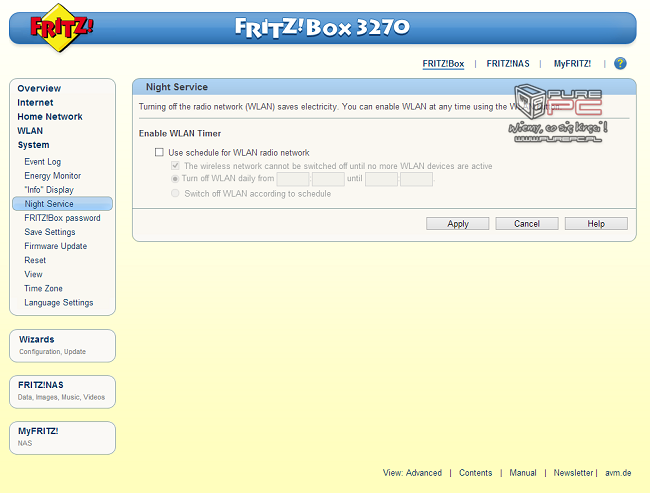The width and height of the screenshot is (650, 493).
Task: Open Event Log page
Action: click(42, 162)
